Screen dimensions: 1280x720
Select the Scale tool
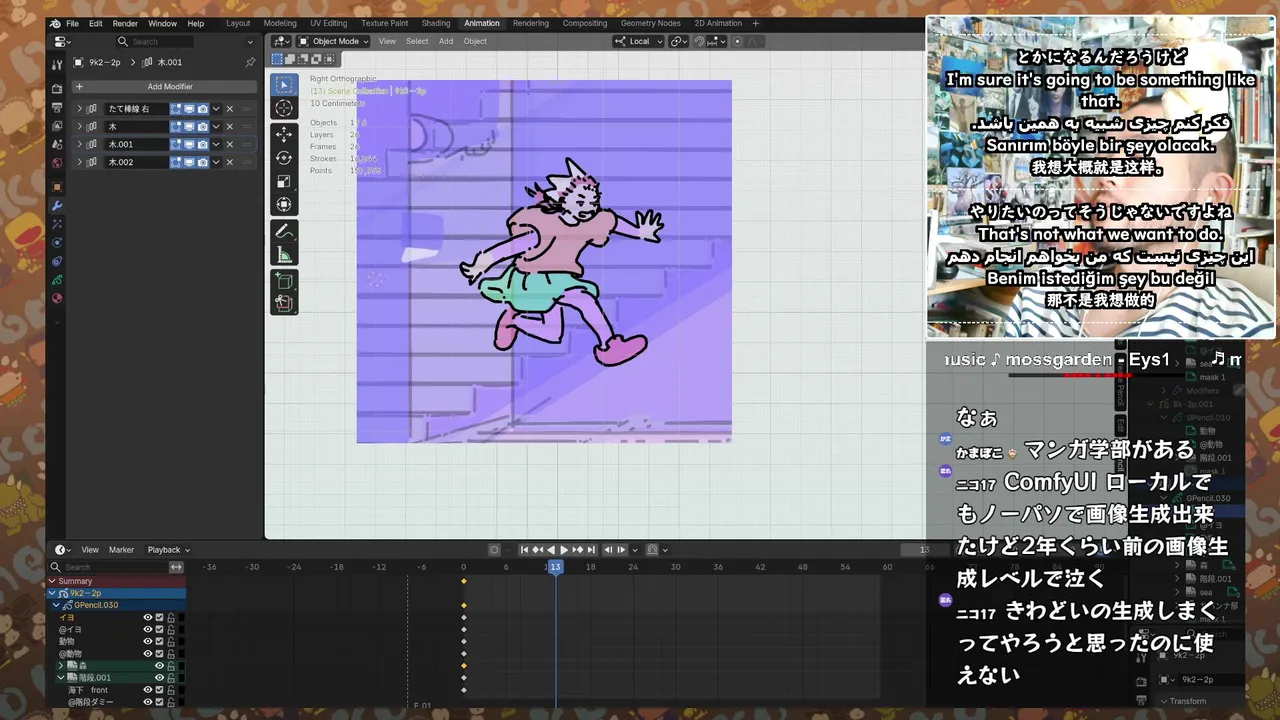click(284, 181)
